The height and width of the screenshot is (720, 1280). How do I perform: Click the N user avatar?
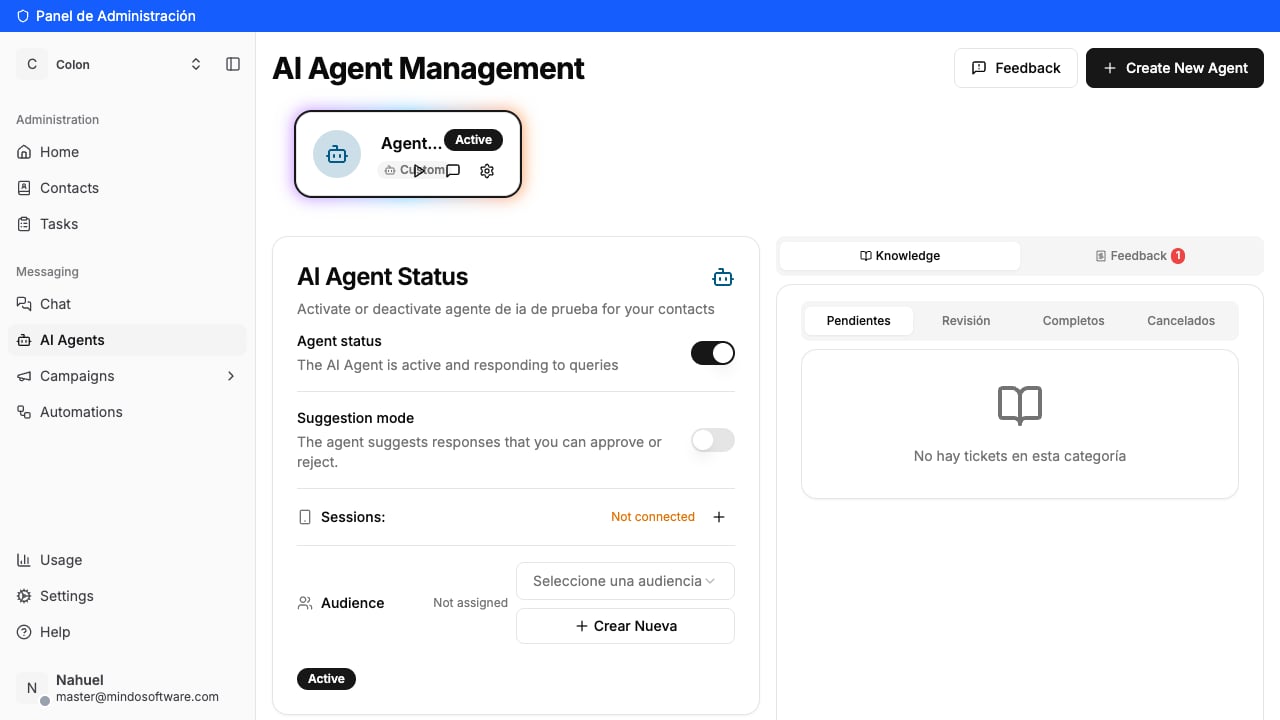click(x=32, y=688)
